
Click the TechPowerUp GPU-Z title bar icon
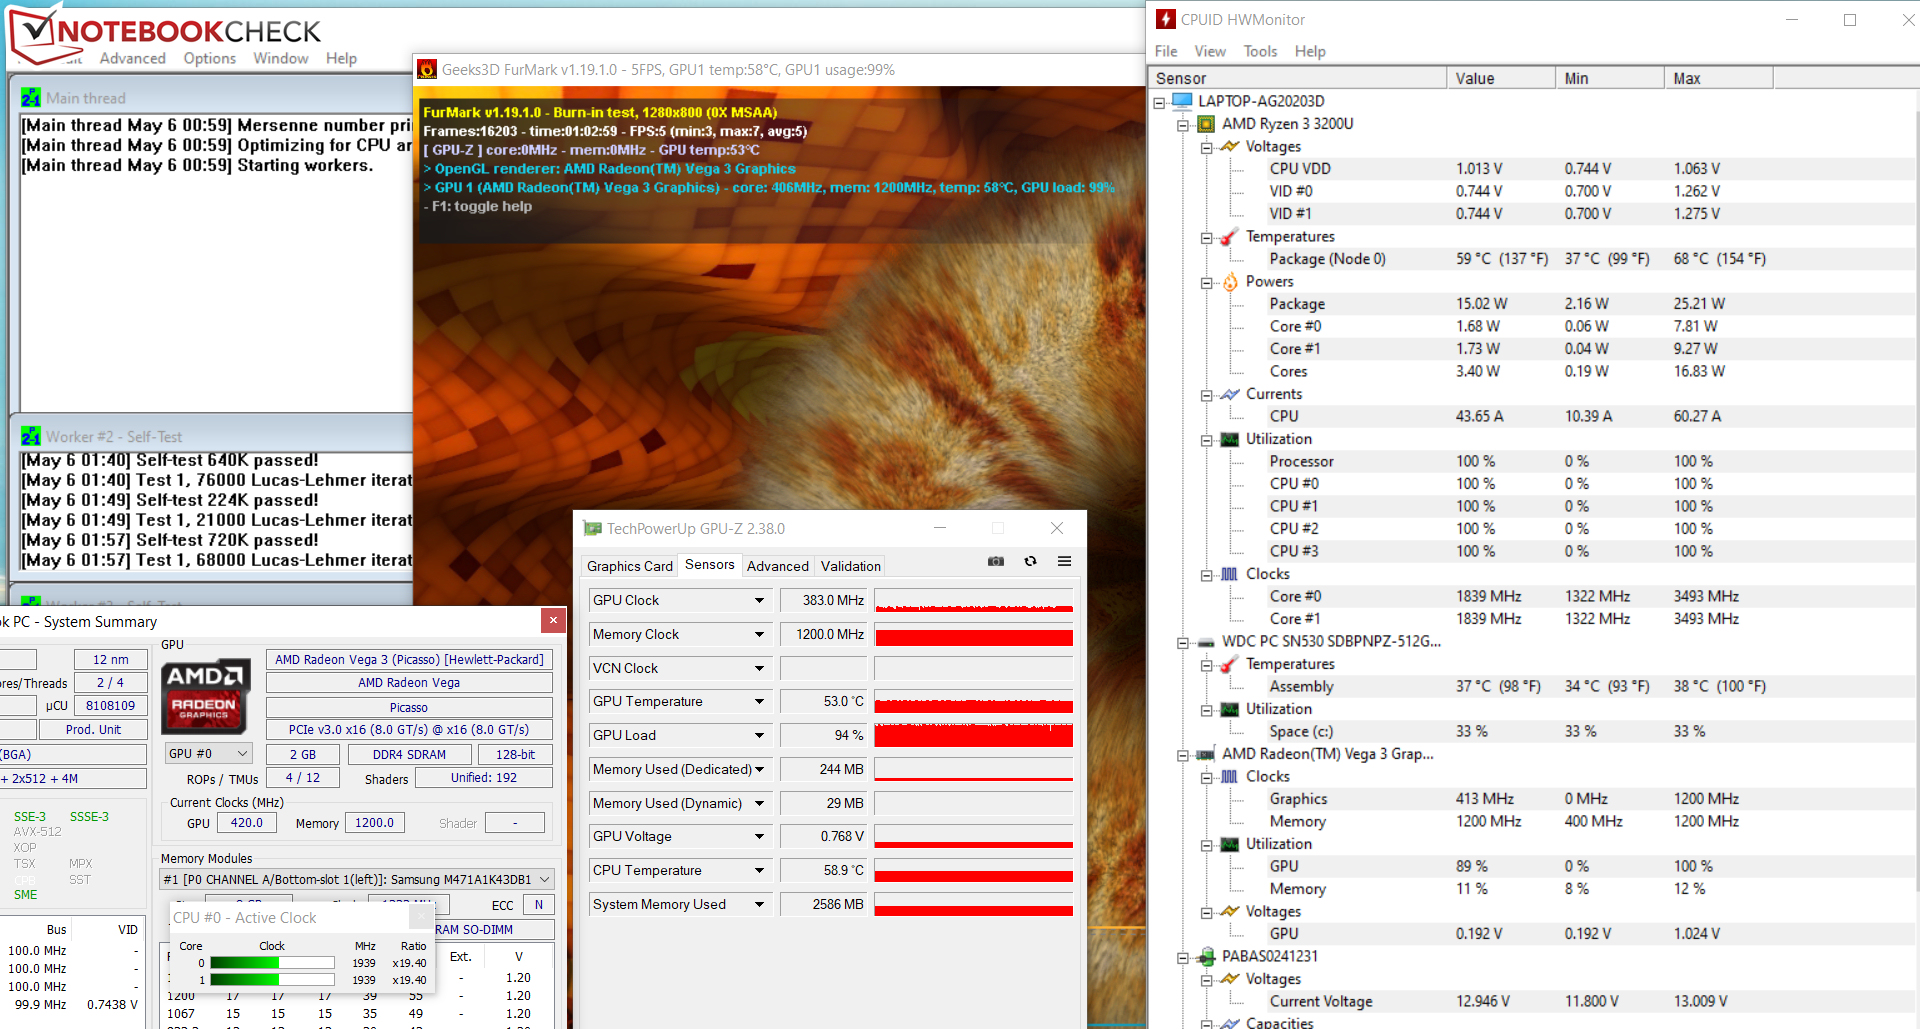pos(593,528)
